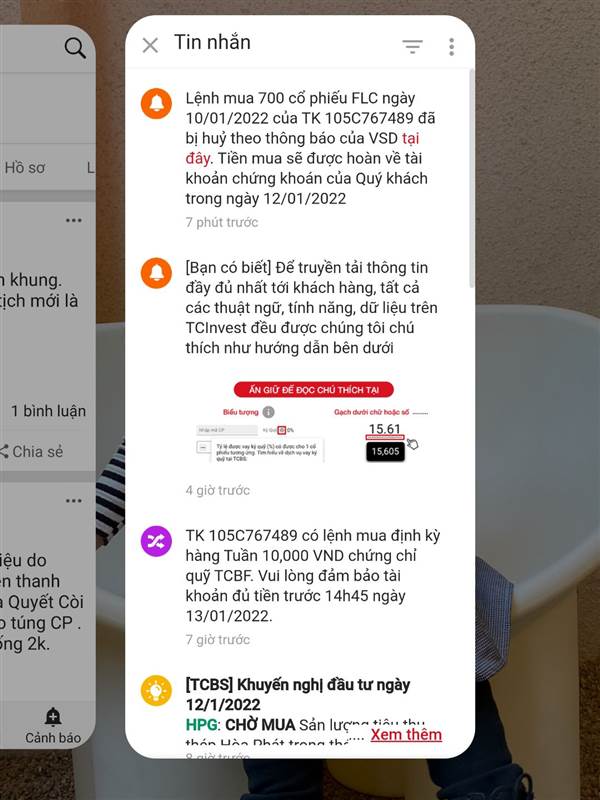Viewport: 600px width, 800px height.
Task: Open the HPG stock ticker link
Action: 201,724
